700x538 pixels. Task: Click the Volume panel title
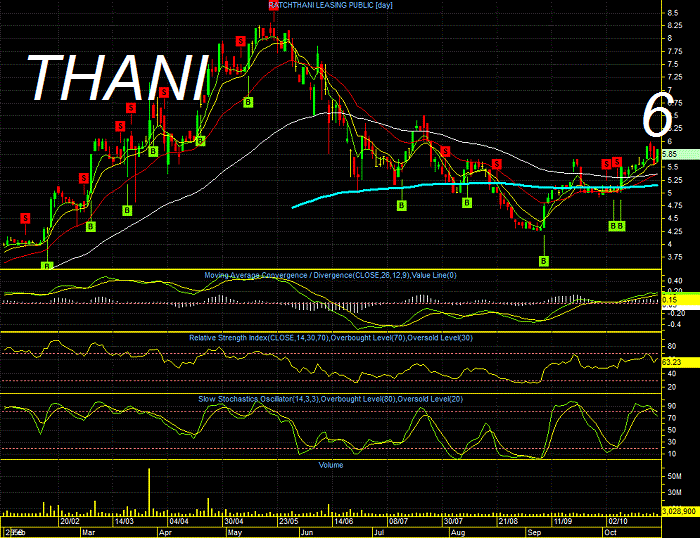pos(331,465)
